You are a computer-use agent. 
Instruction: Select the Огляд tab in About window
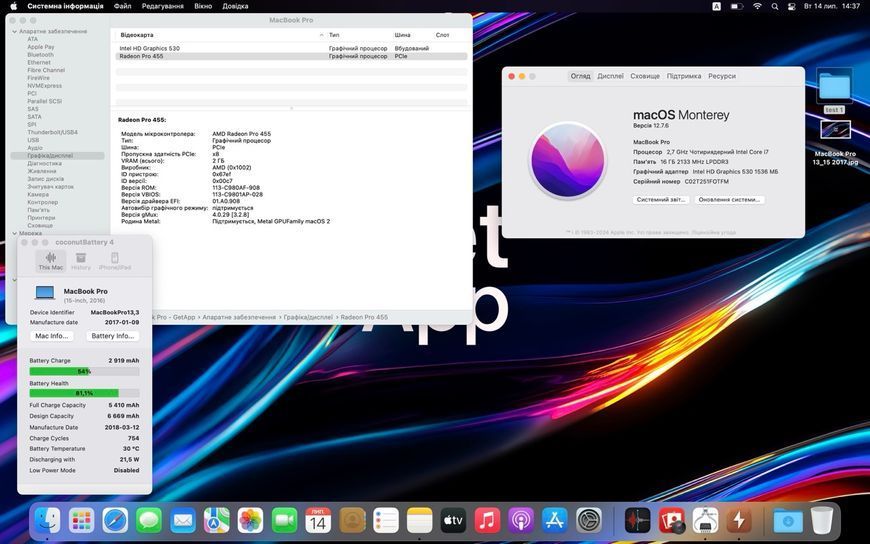(x=580, y=76)
